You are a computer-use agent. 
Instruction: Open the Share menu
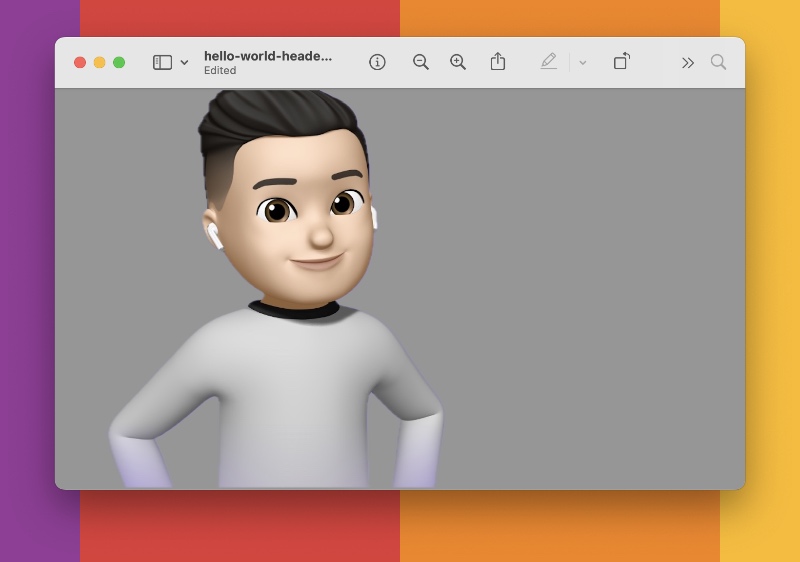pos(498,62)
